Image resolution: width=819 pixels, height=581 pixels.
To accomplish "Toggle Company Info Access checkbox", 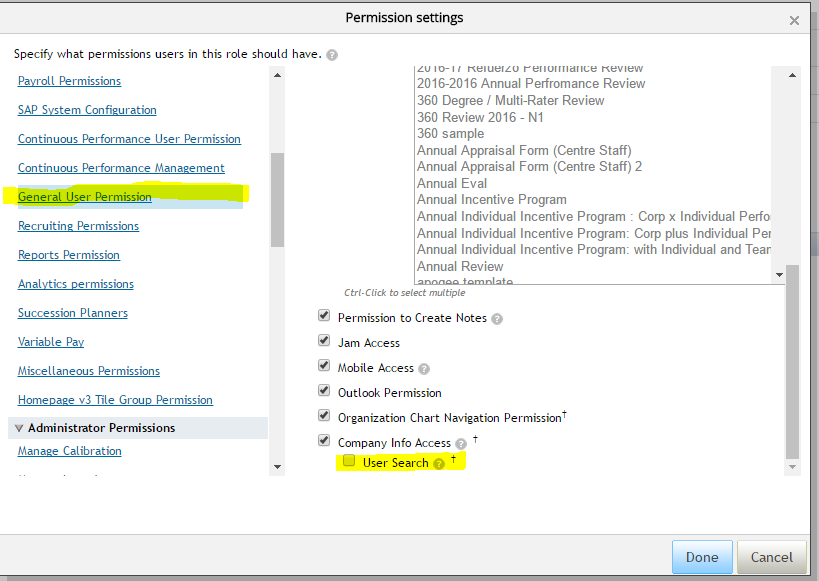I will tap(324, 440).
